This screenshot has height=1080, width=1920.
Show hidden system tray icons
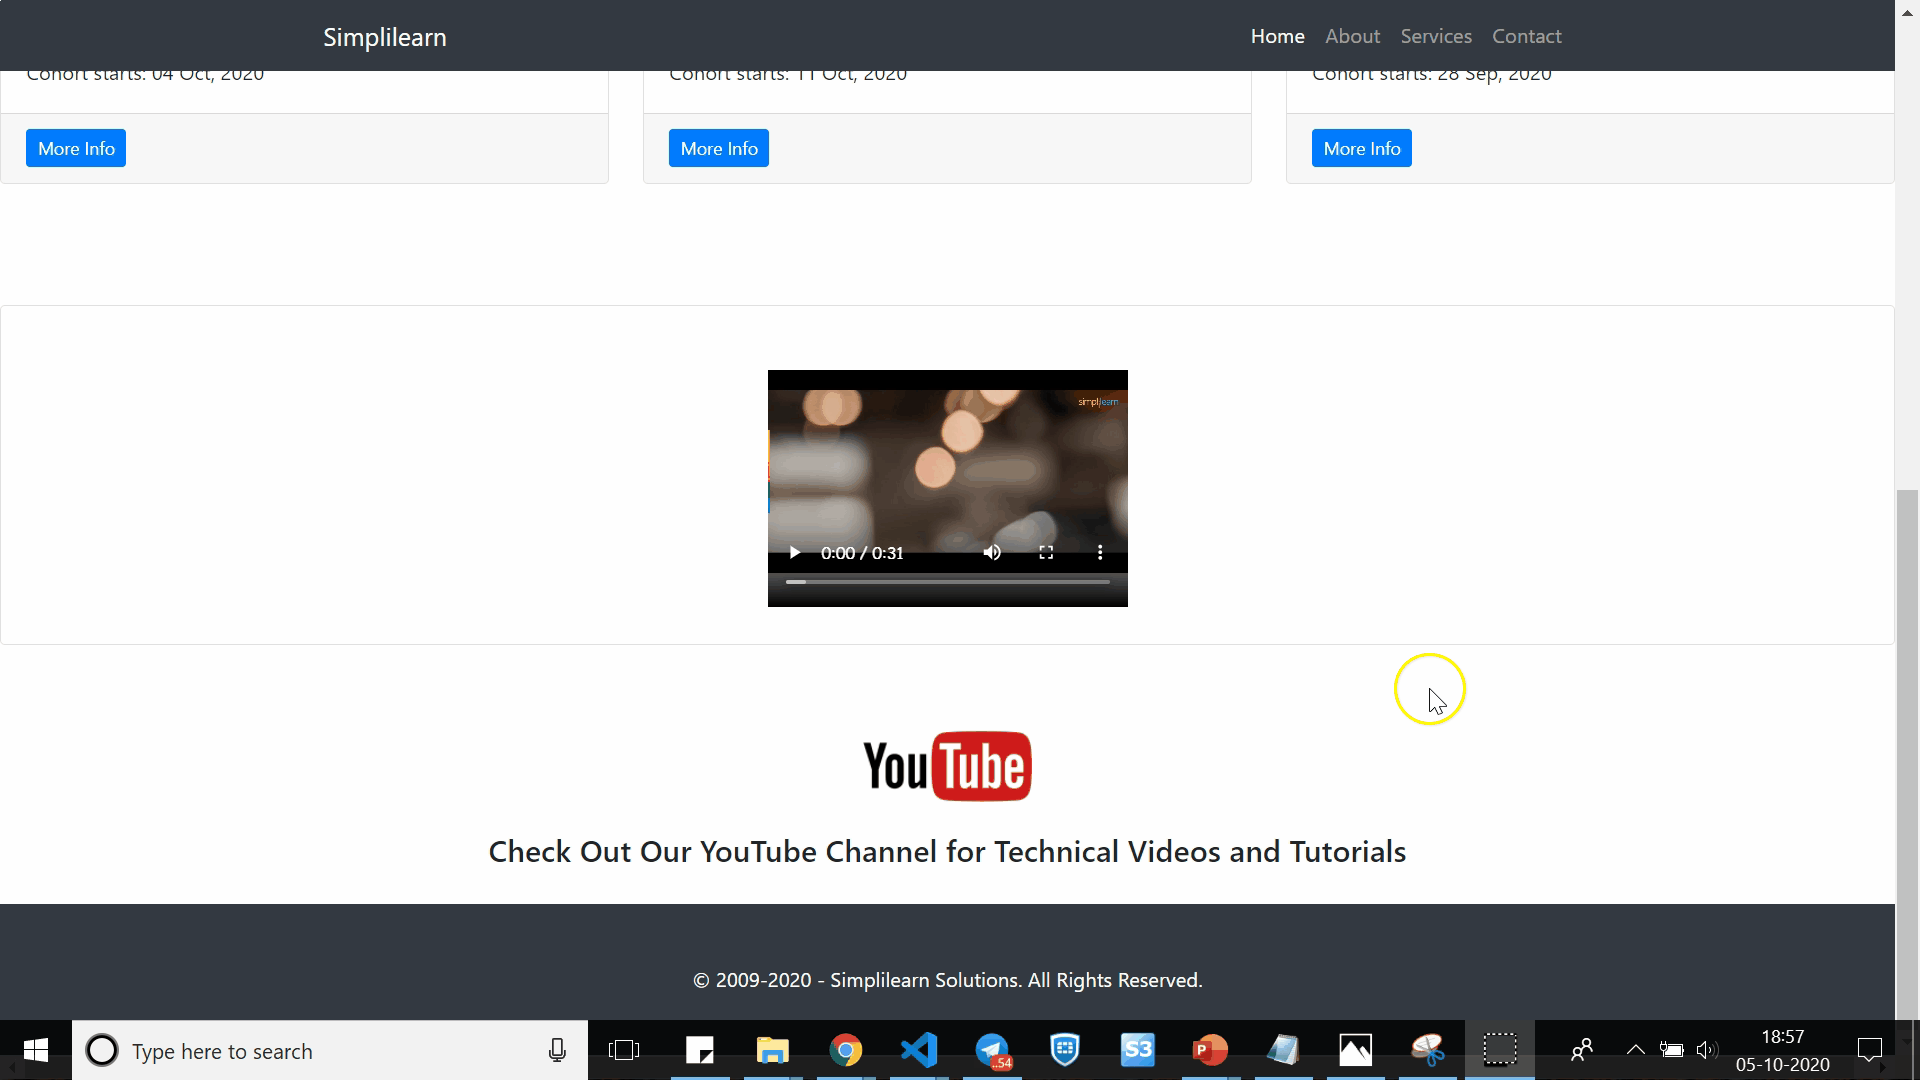1636,1050
